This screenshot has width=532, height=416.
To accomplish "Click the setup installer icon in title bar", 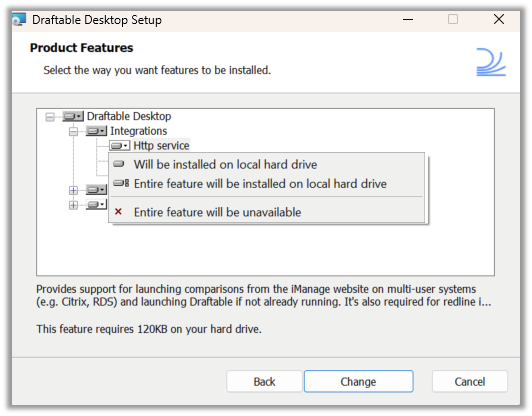I will coord(19,20).
